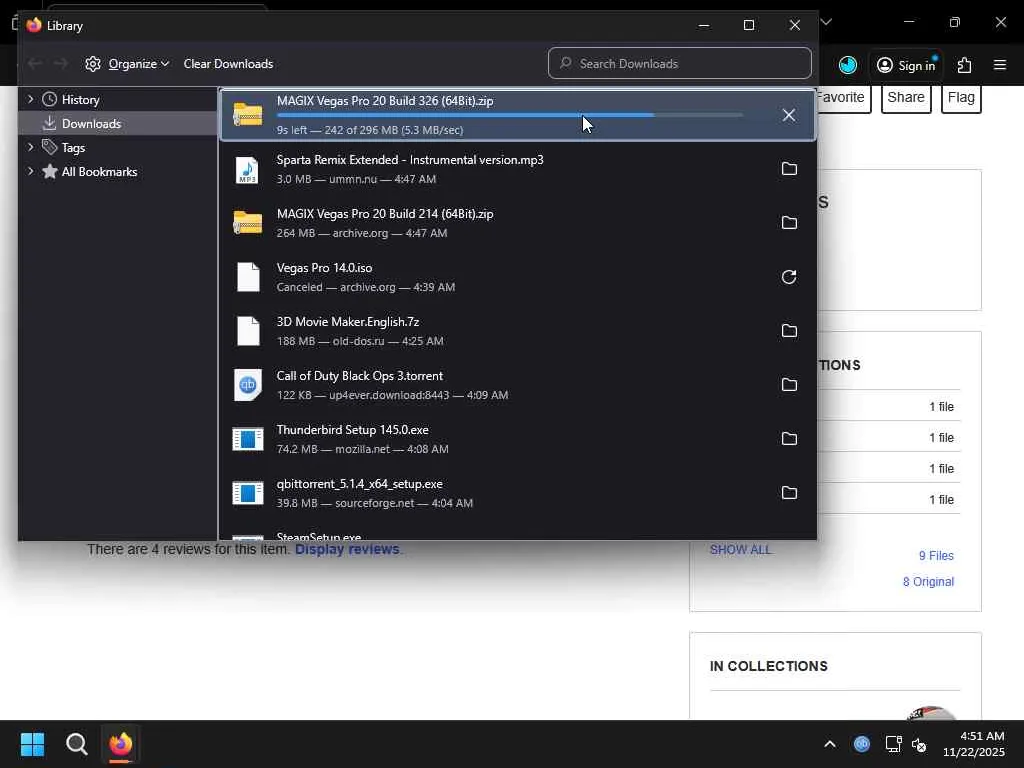Select qbittorrent_5.1.4_x64_setup.exe entry

[x=518, y=492]
